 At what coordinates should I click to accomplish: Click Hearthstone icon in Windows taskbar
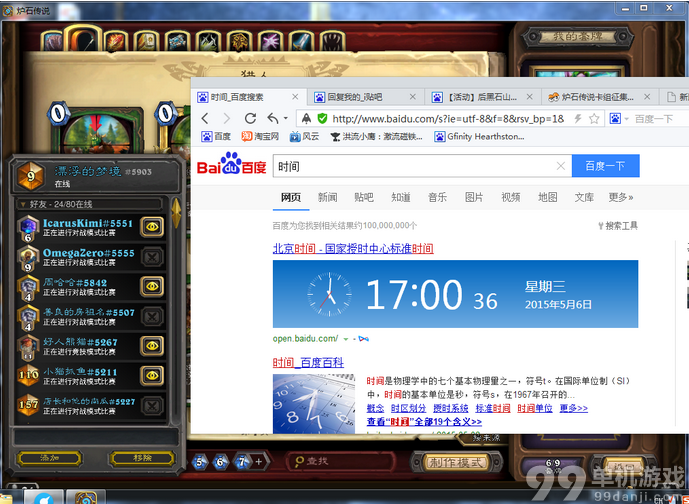[x=86, y=497]
